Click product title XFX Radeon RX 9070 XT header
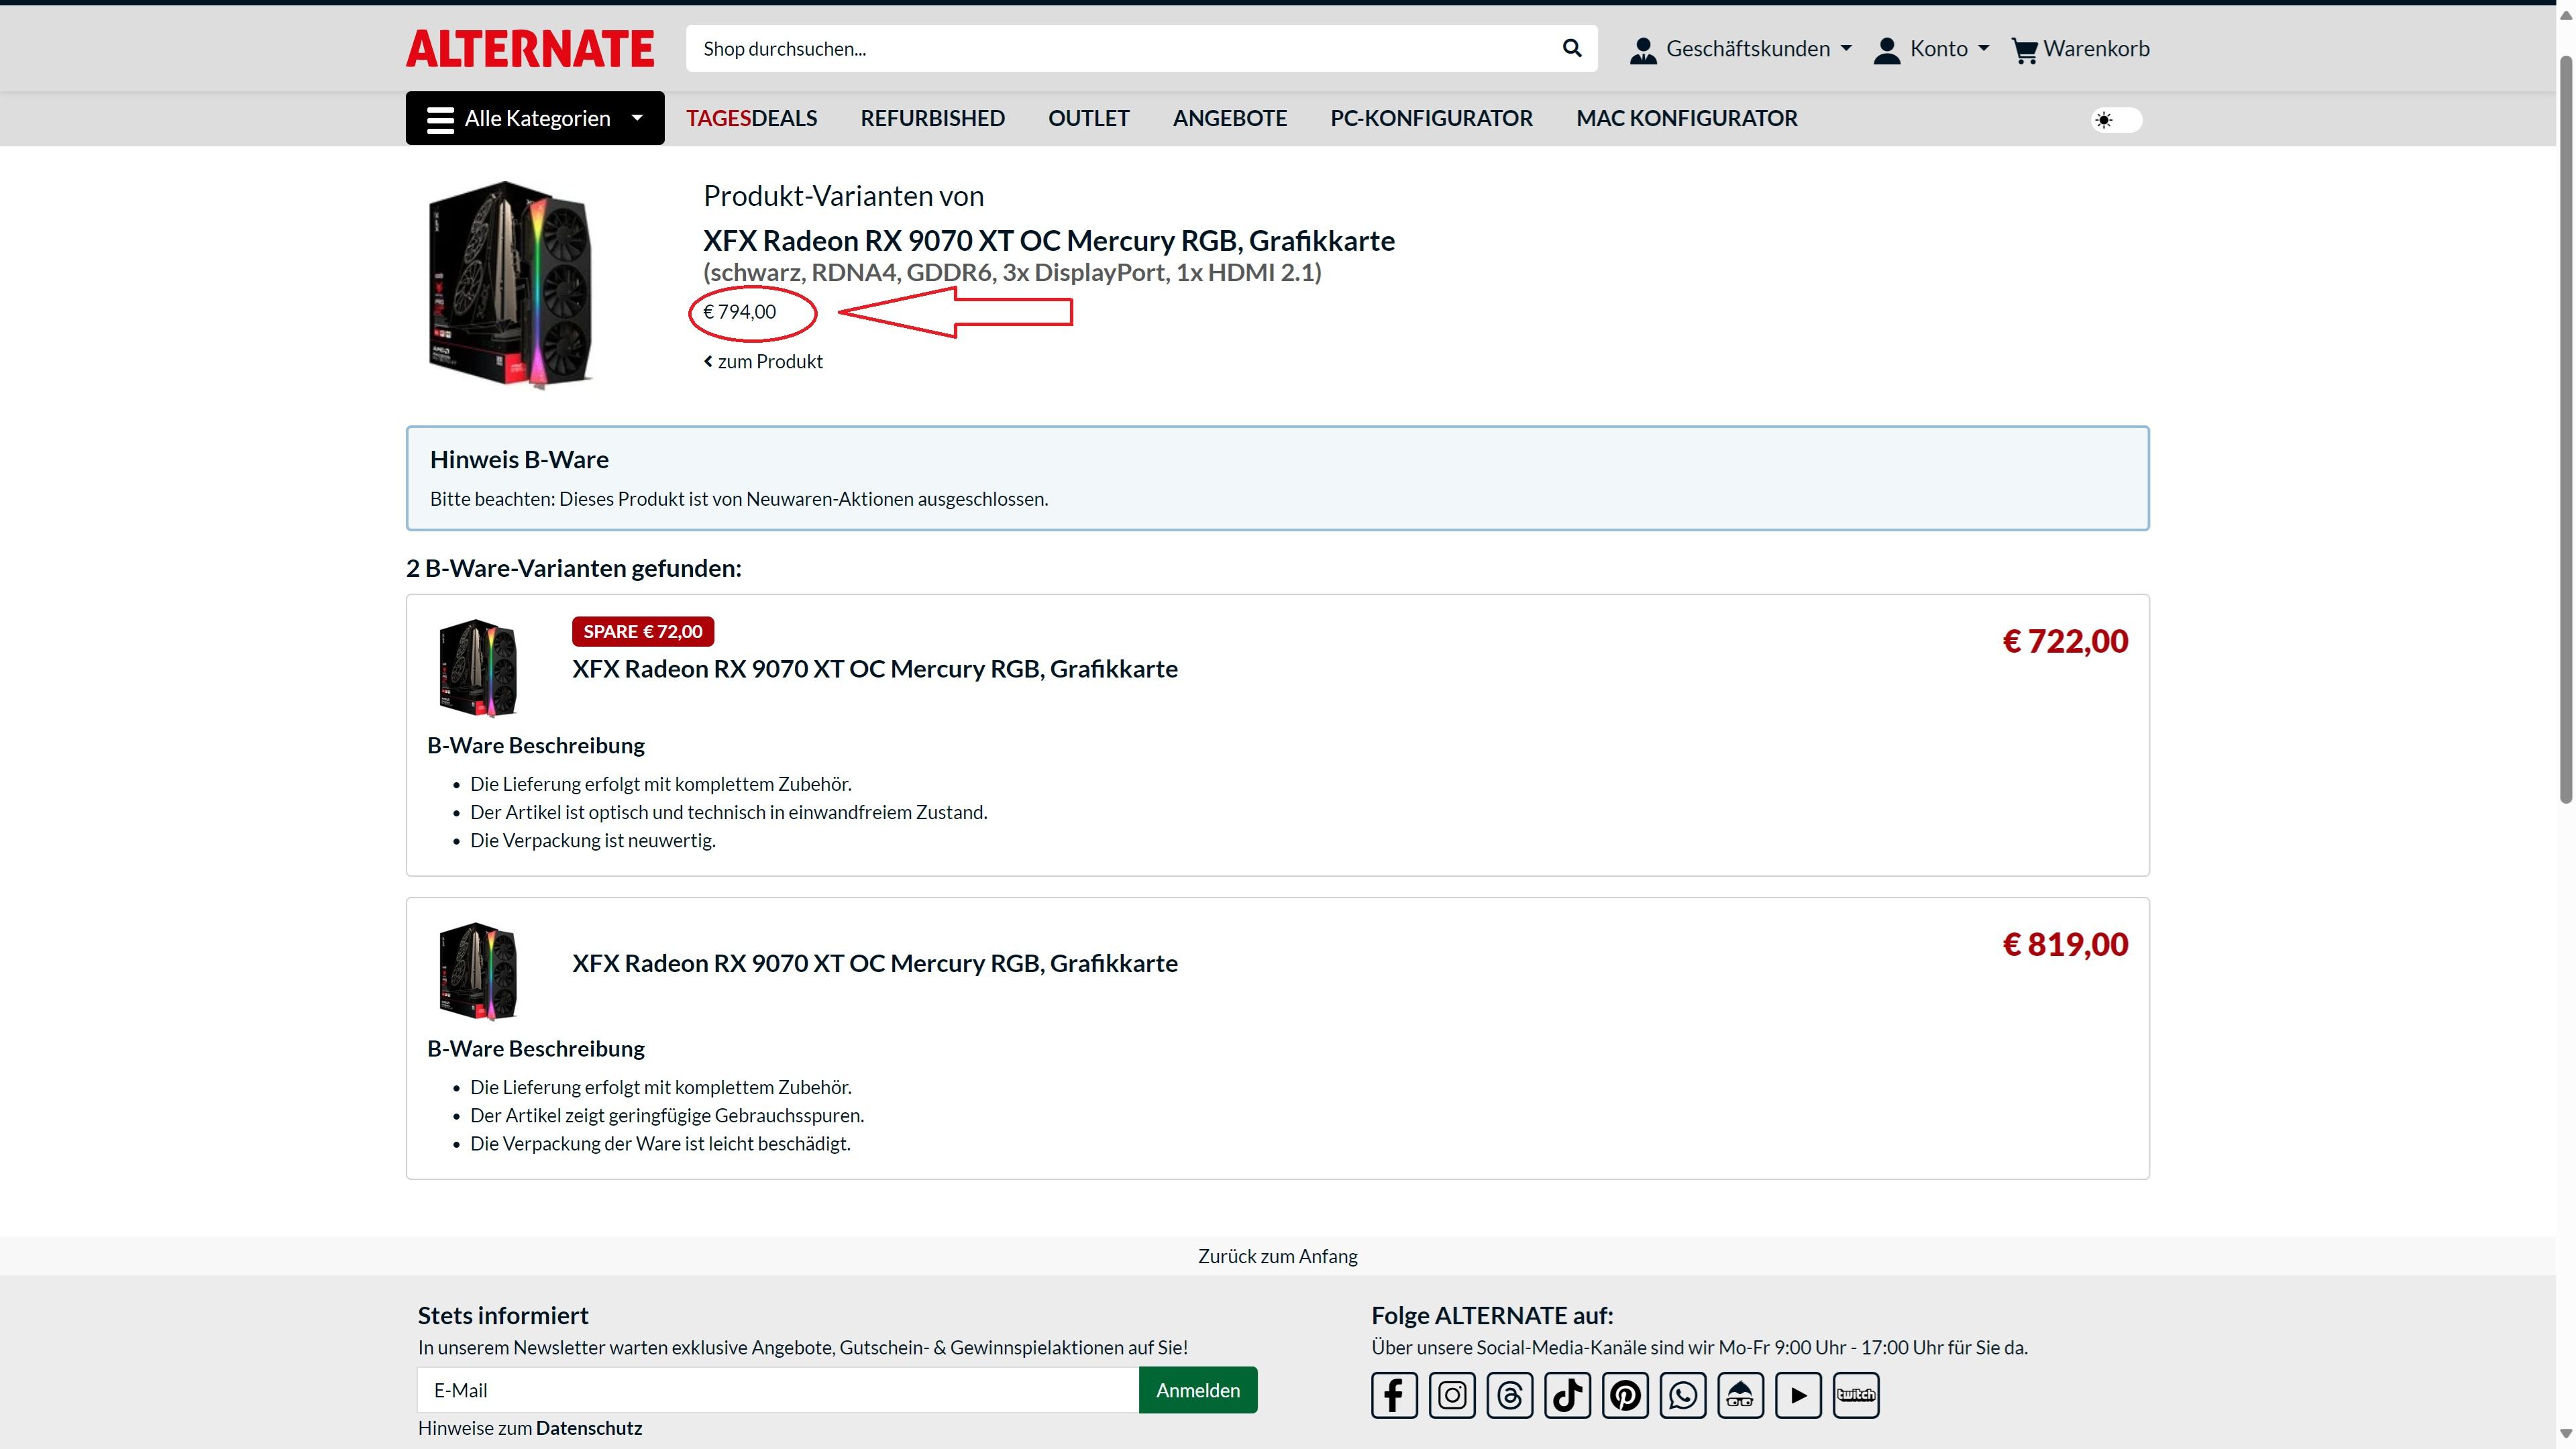 (1049, 240)
